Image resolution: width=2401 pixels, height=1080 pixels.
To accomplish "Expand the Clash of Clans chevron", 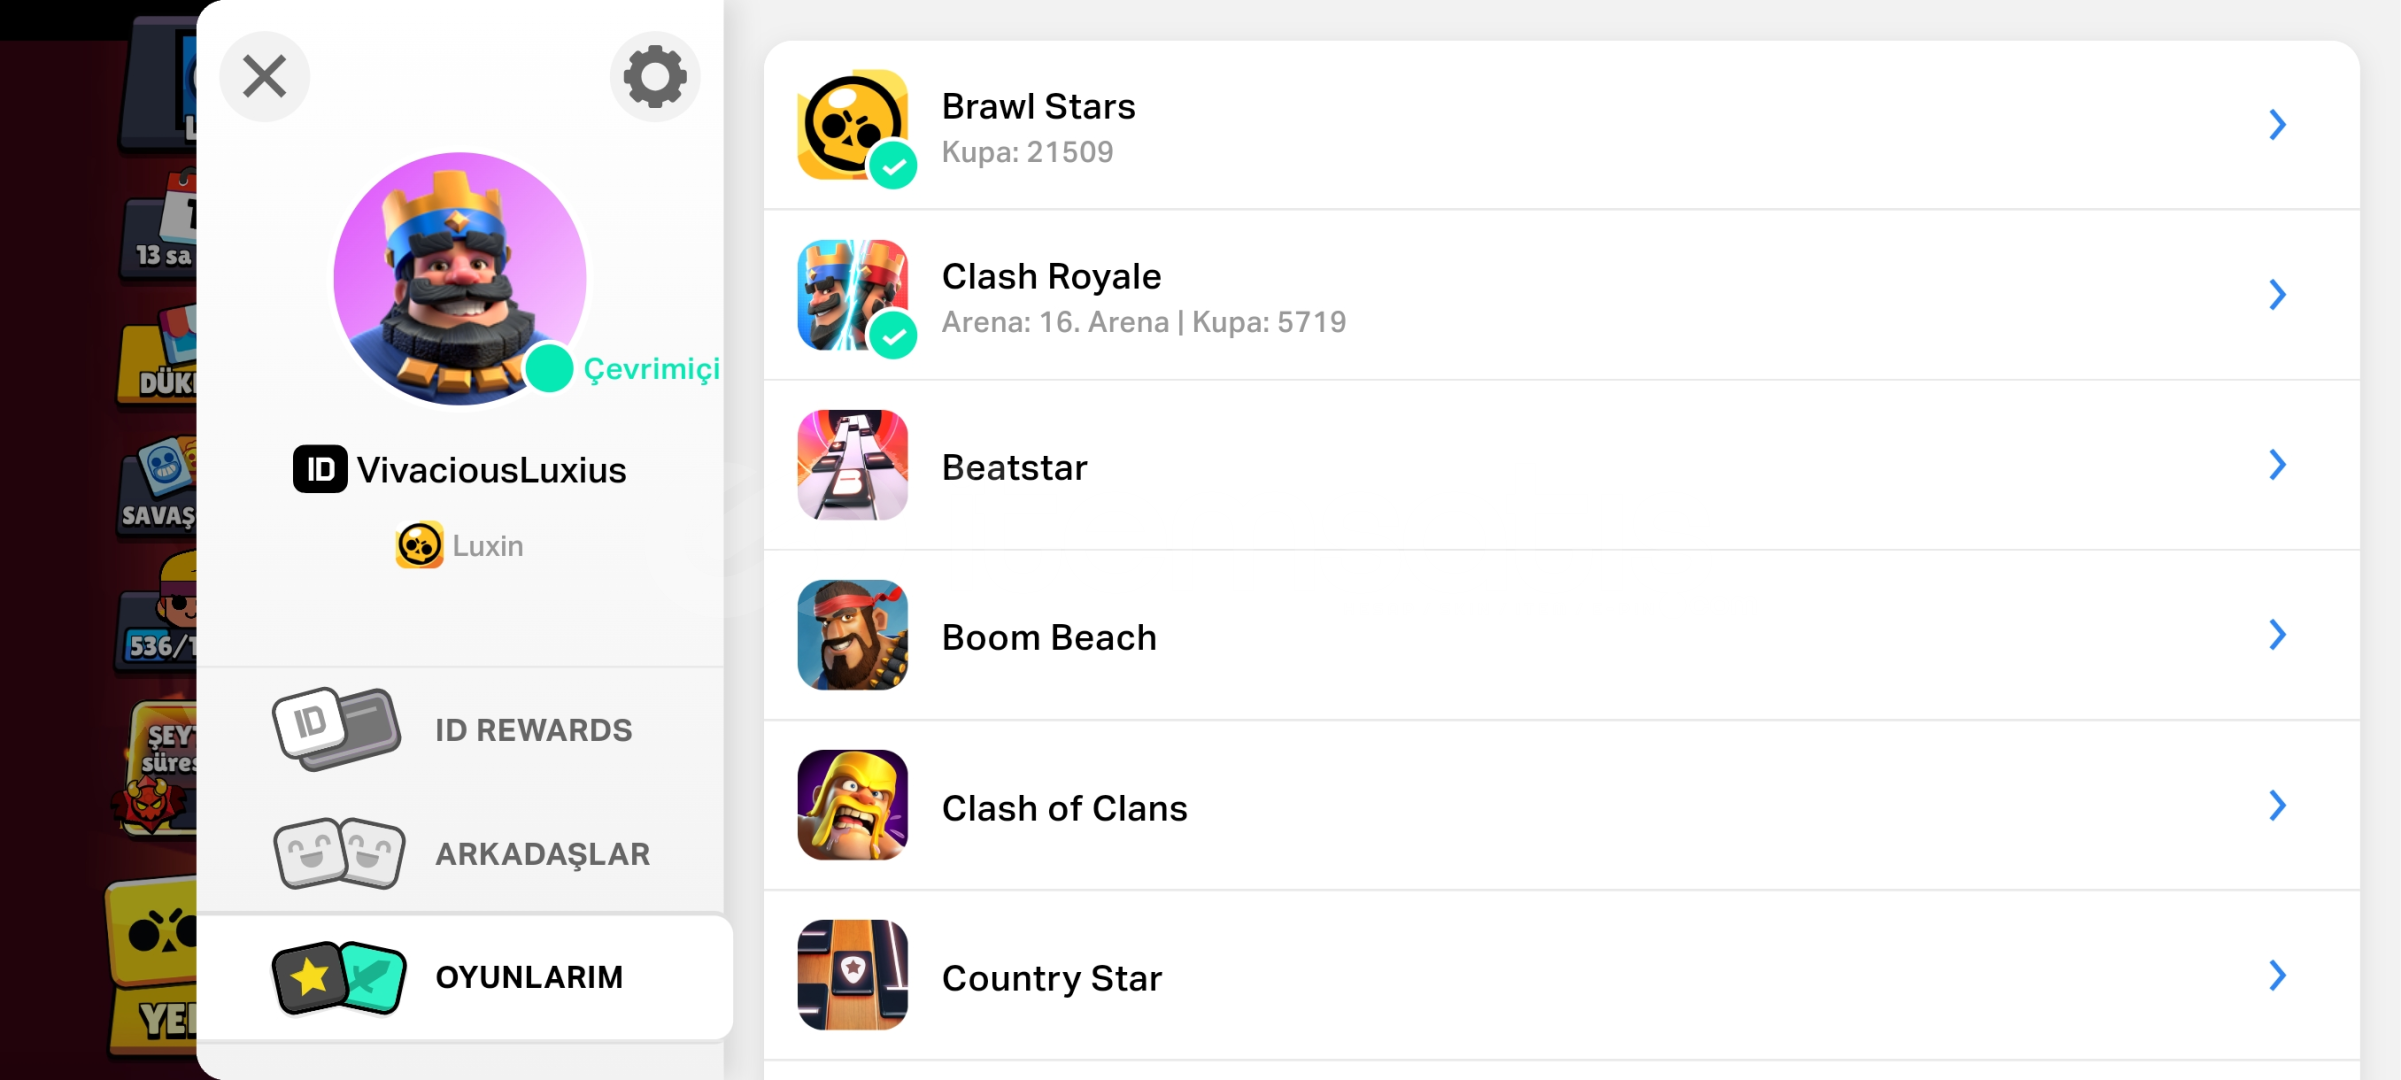I will pos(2277,805).
